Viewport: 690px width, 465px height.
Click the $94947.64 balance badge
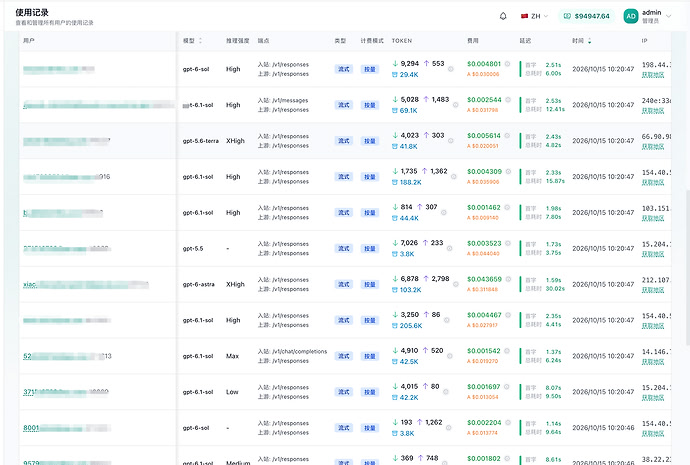click(x=587, y=16)
